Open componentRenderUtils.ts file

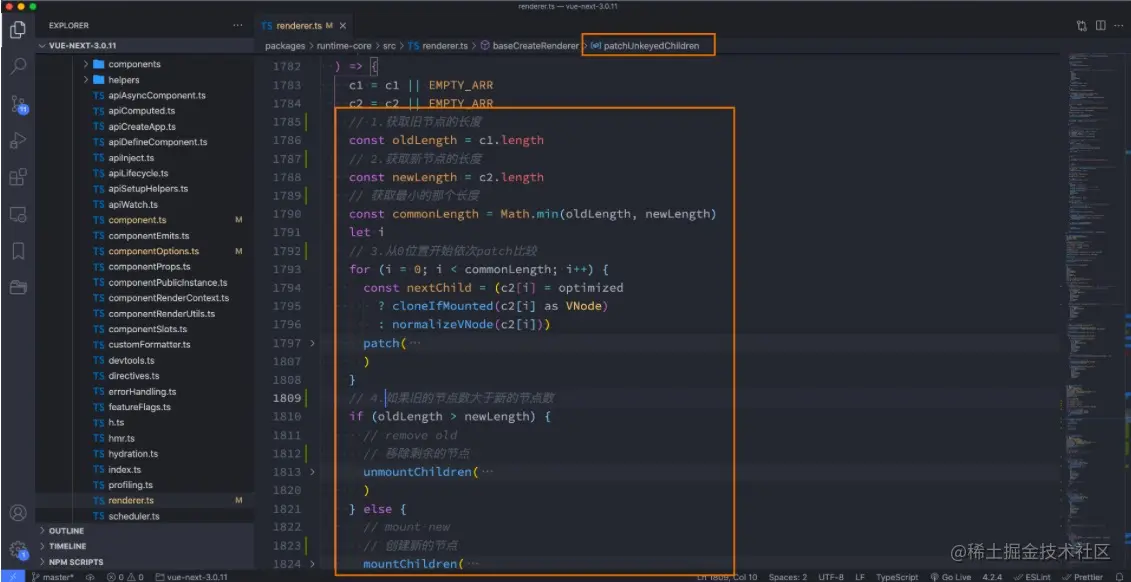pos(162,314)
